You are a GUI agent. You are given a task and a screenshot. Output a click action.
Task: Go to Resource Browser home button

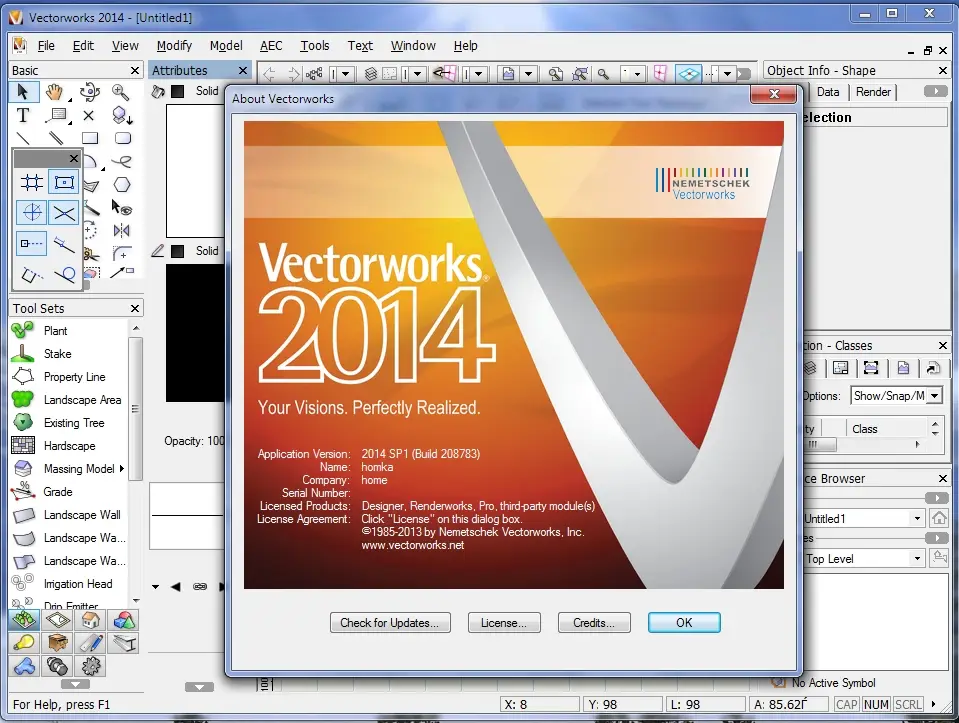click(939, 519)
